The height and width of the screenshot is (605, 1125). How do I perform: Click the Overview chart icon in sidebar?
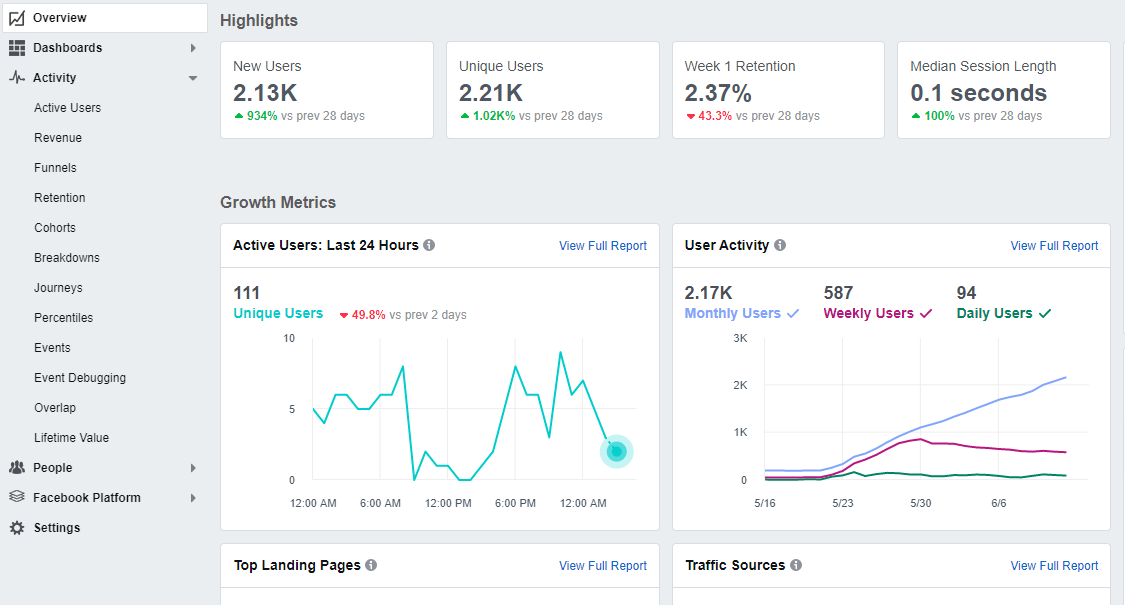click(17, 18)
